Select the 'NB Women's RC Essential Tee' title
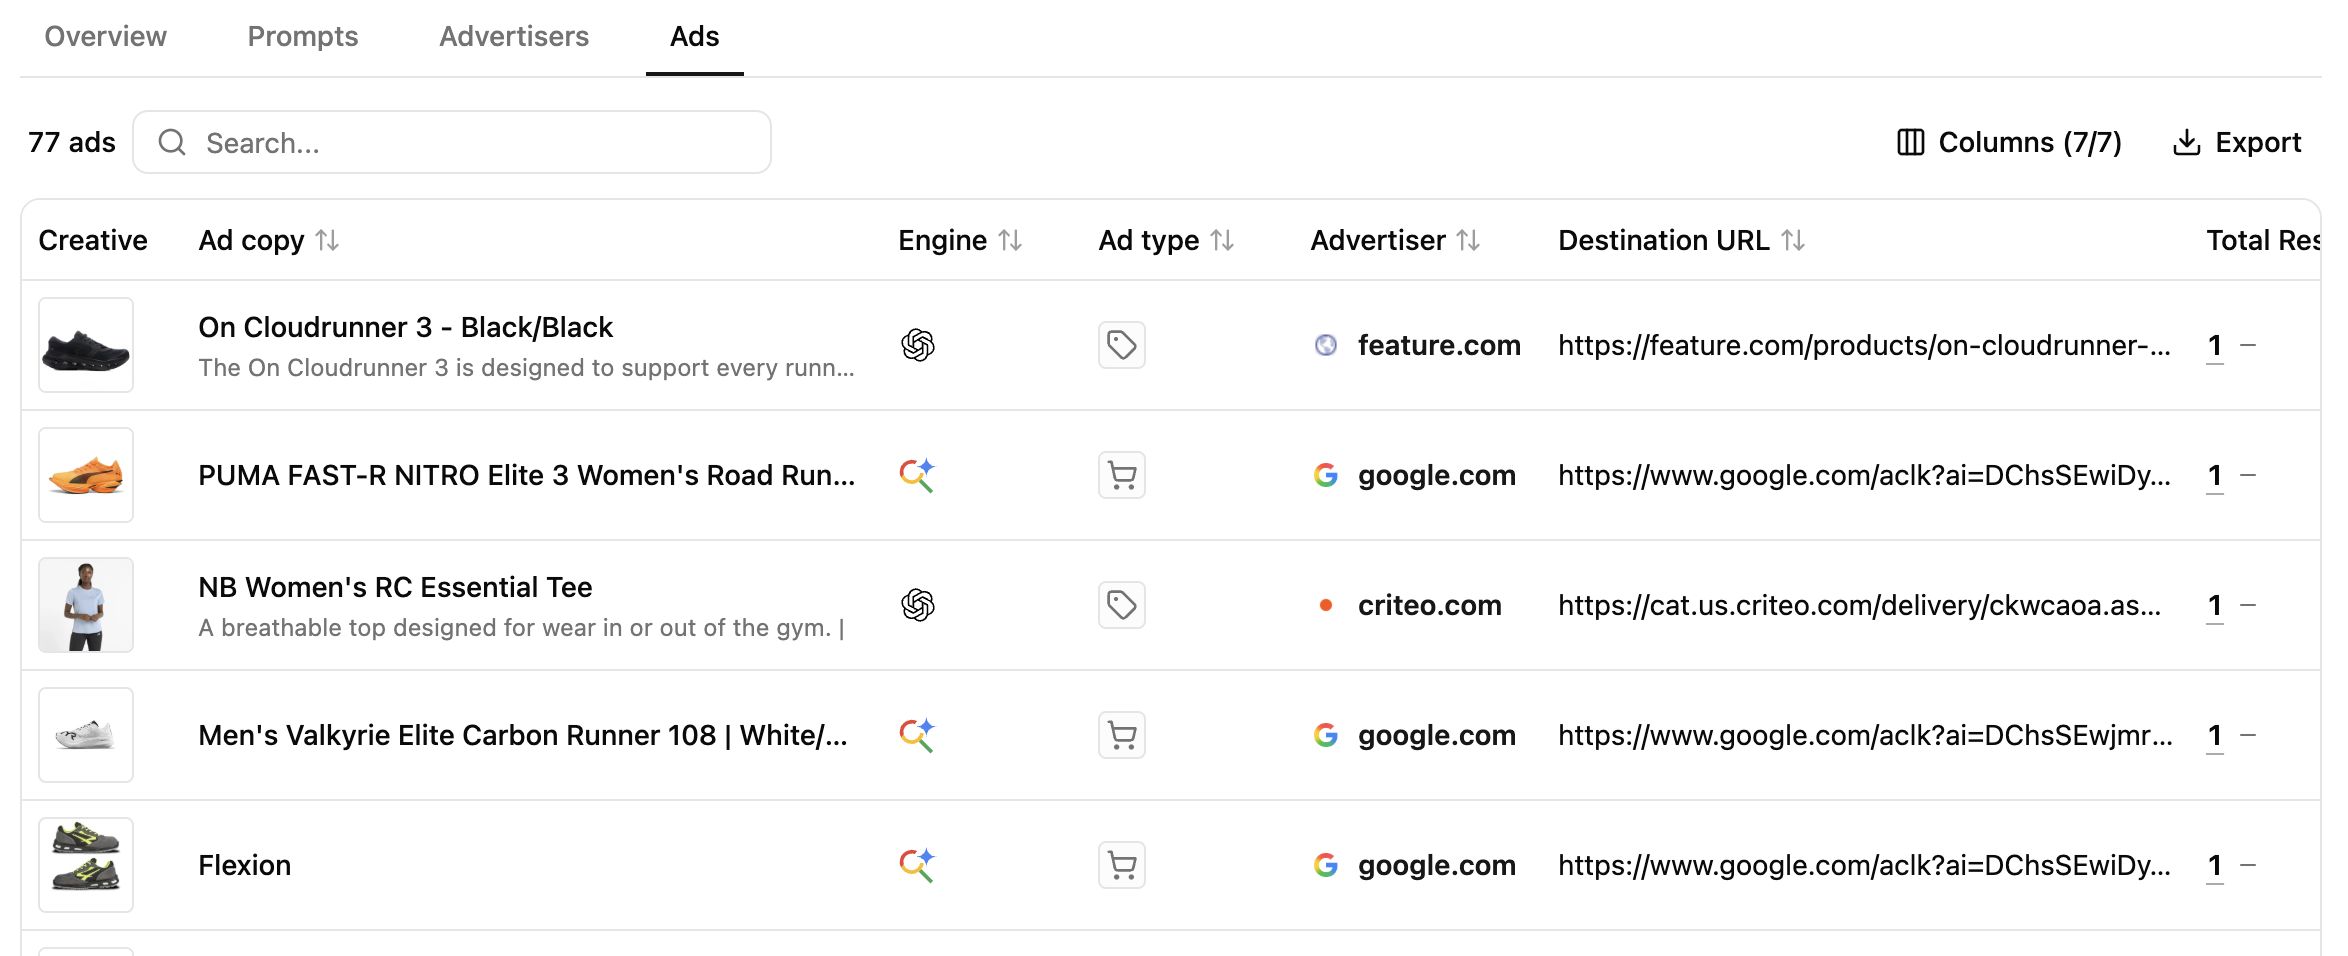Screen dimensions: 2348x956 coord(395,587)
